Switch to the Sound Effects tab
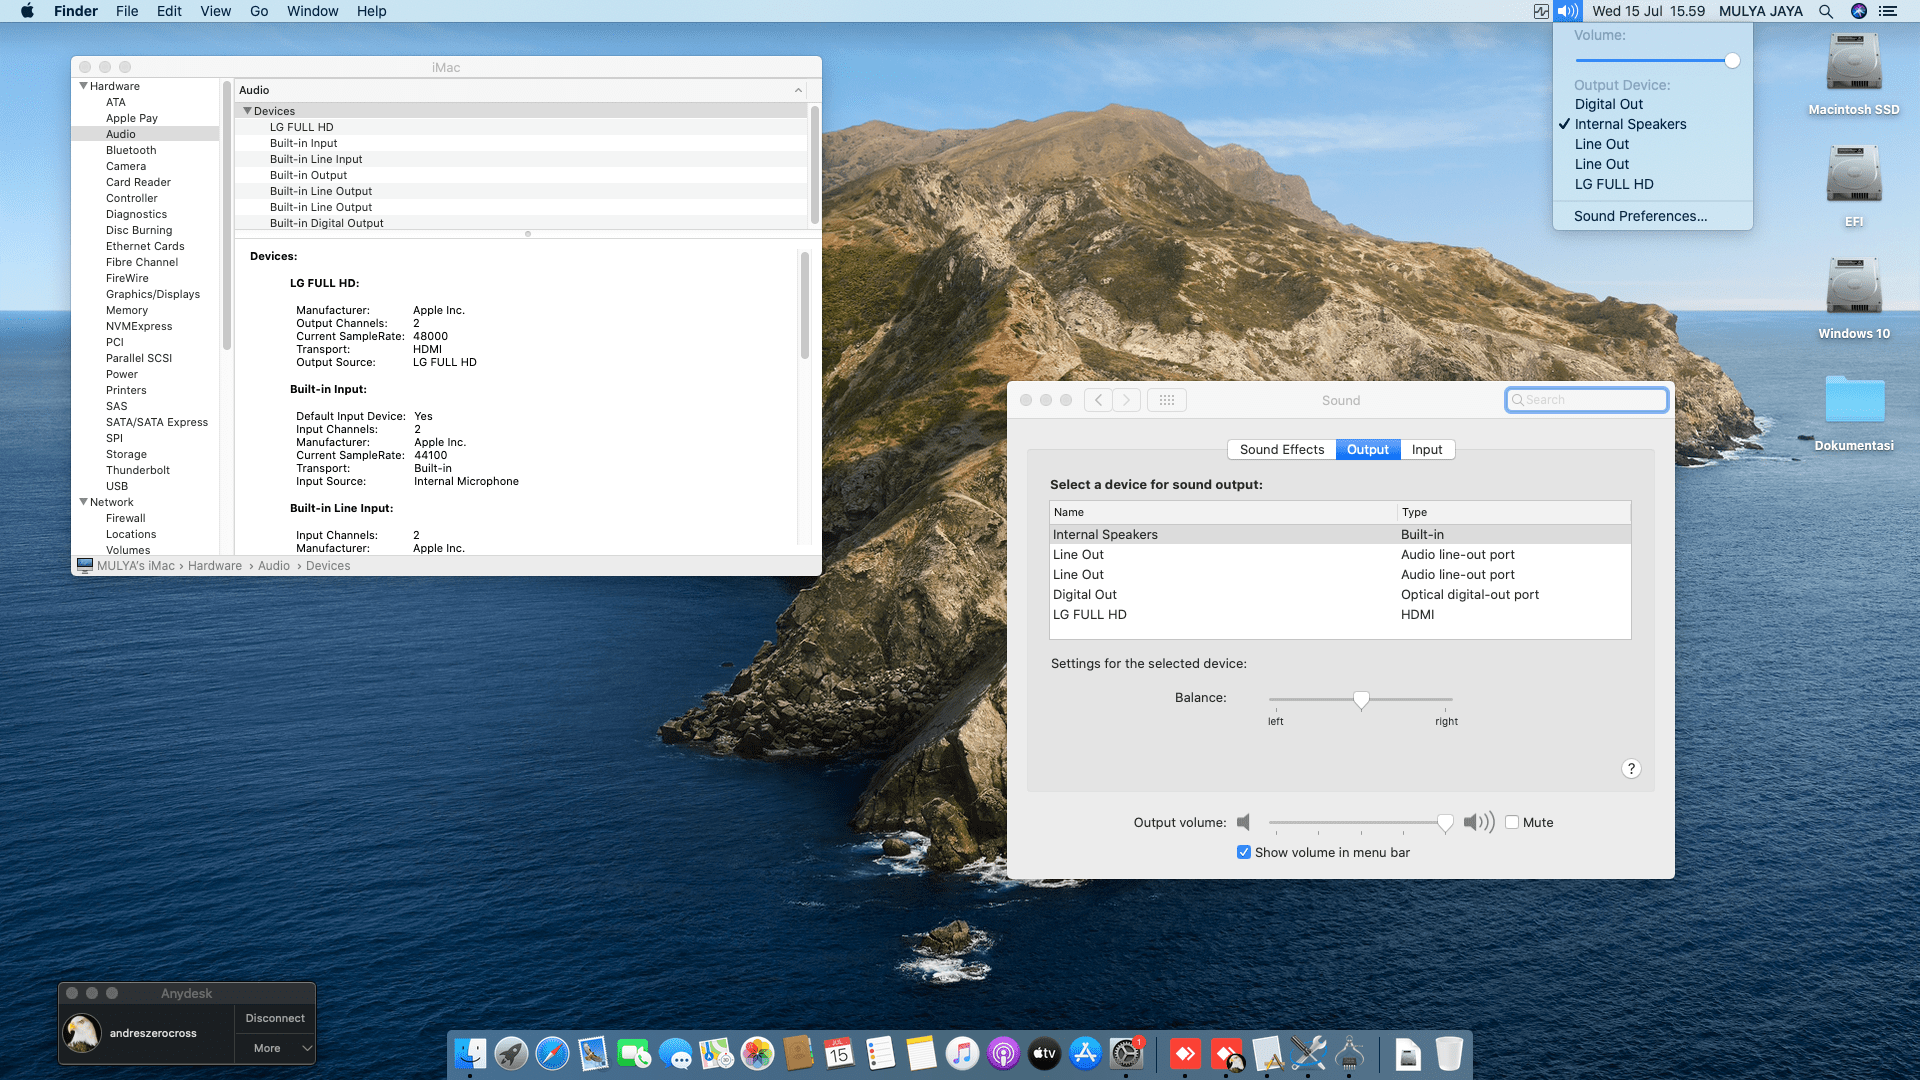Viewport: 1920px width, 1080px height. pyautogui.click(x=1282, y=450)
